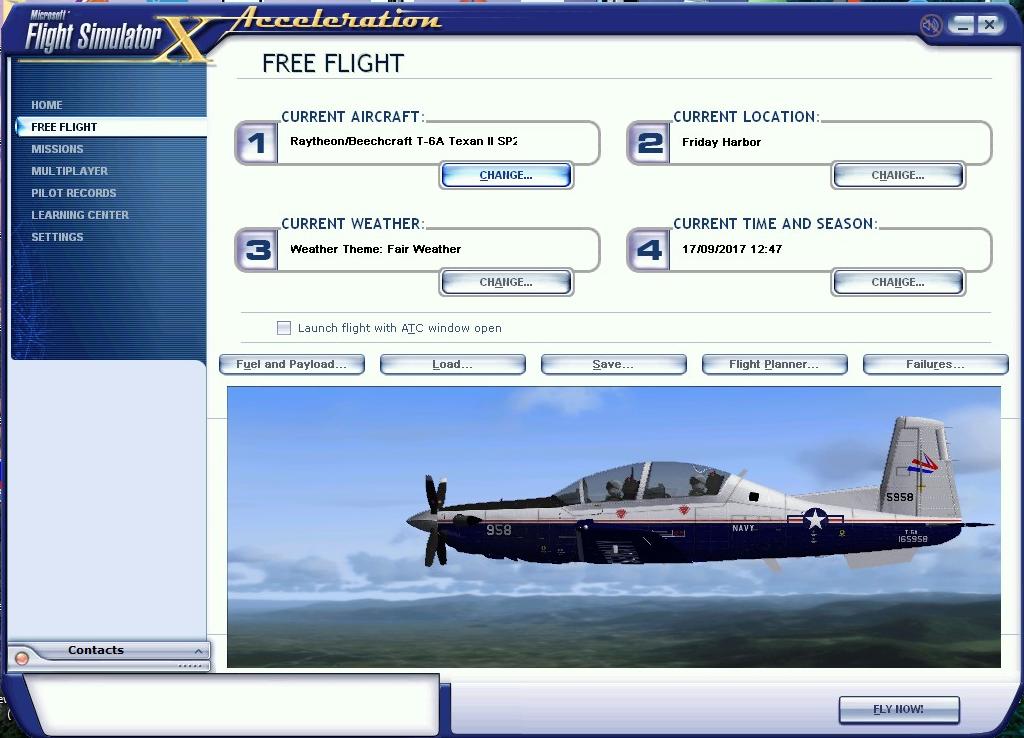1024x738 pixels.
Task: Mute sound with the speaker icon
Action: click(x=931, y=25)
